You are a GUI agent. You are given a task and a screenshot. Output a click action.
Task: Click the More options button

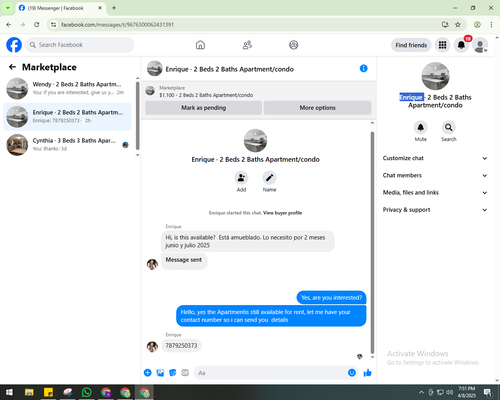(317, 108)
